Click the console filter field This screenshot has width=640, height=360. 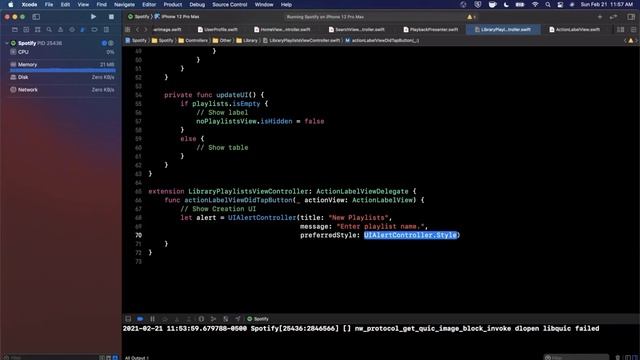(x=576, y=358)
